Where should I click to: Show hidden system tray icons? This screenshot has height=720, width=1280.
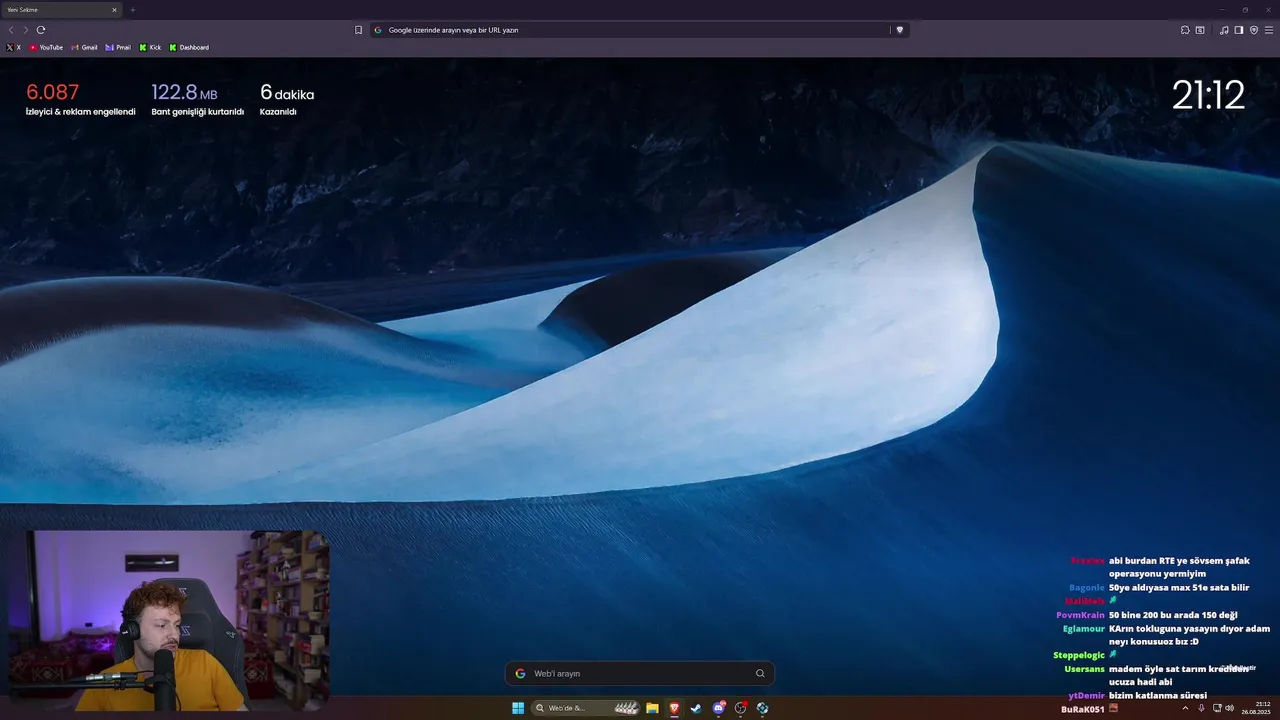[x=1186, y=708]
